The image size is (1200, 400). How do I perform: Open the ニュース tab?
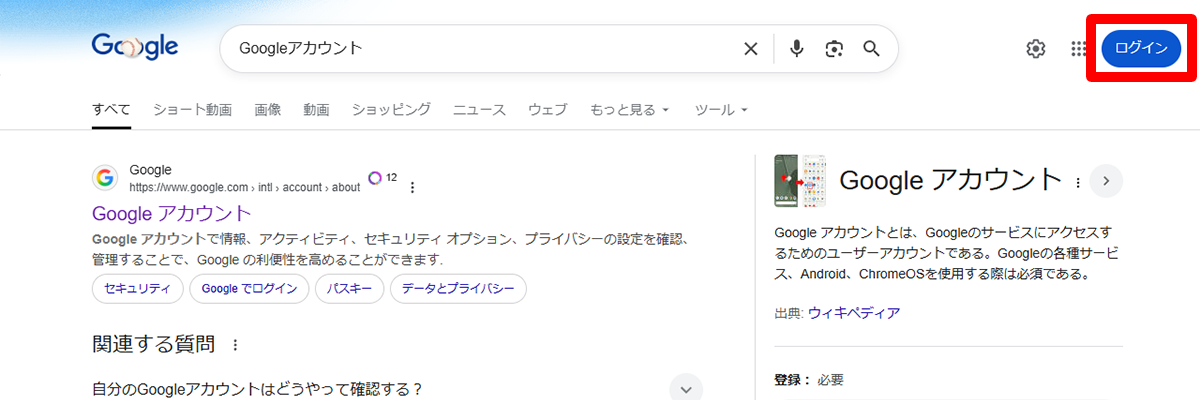coord(479,109)
